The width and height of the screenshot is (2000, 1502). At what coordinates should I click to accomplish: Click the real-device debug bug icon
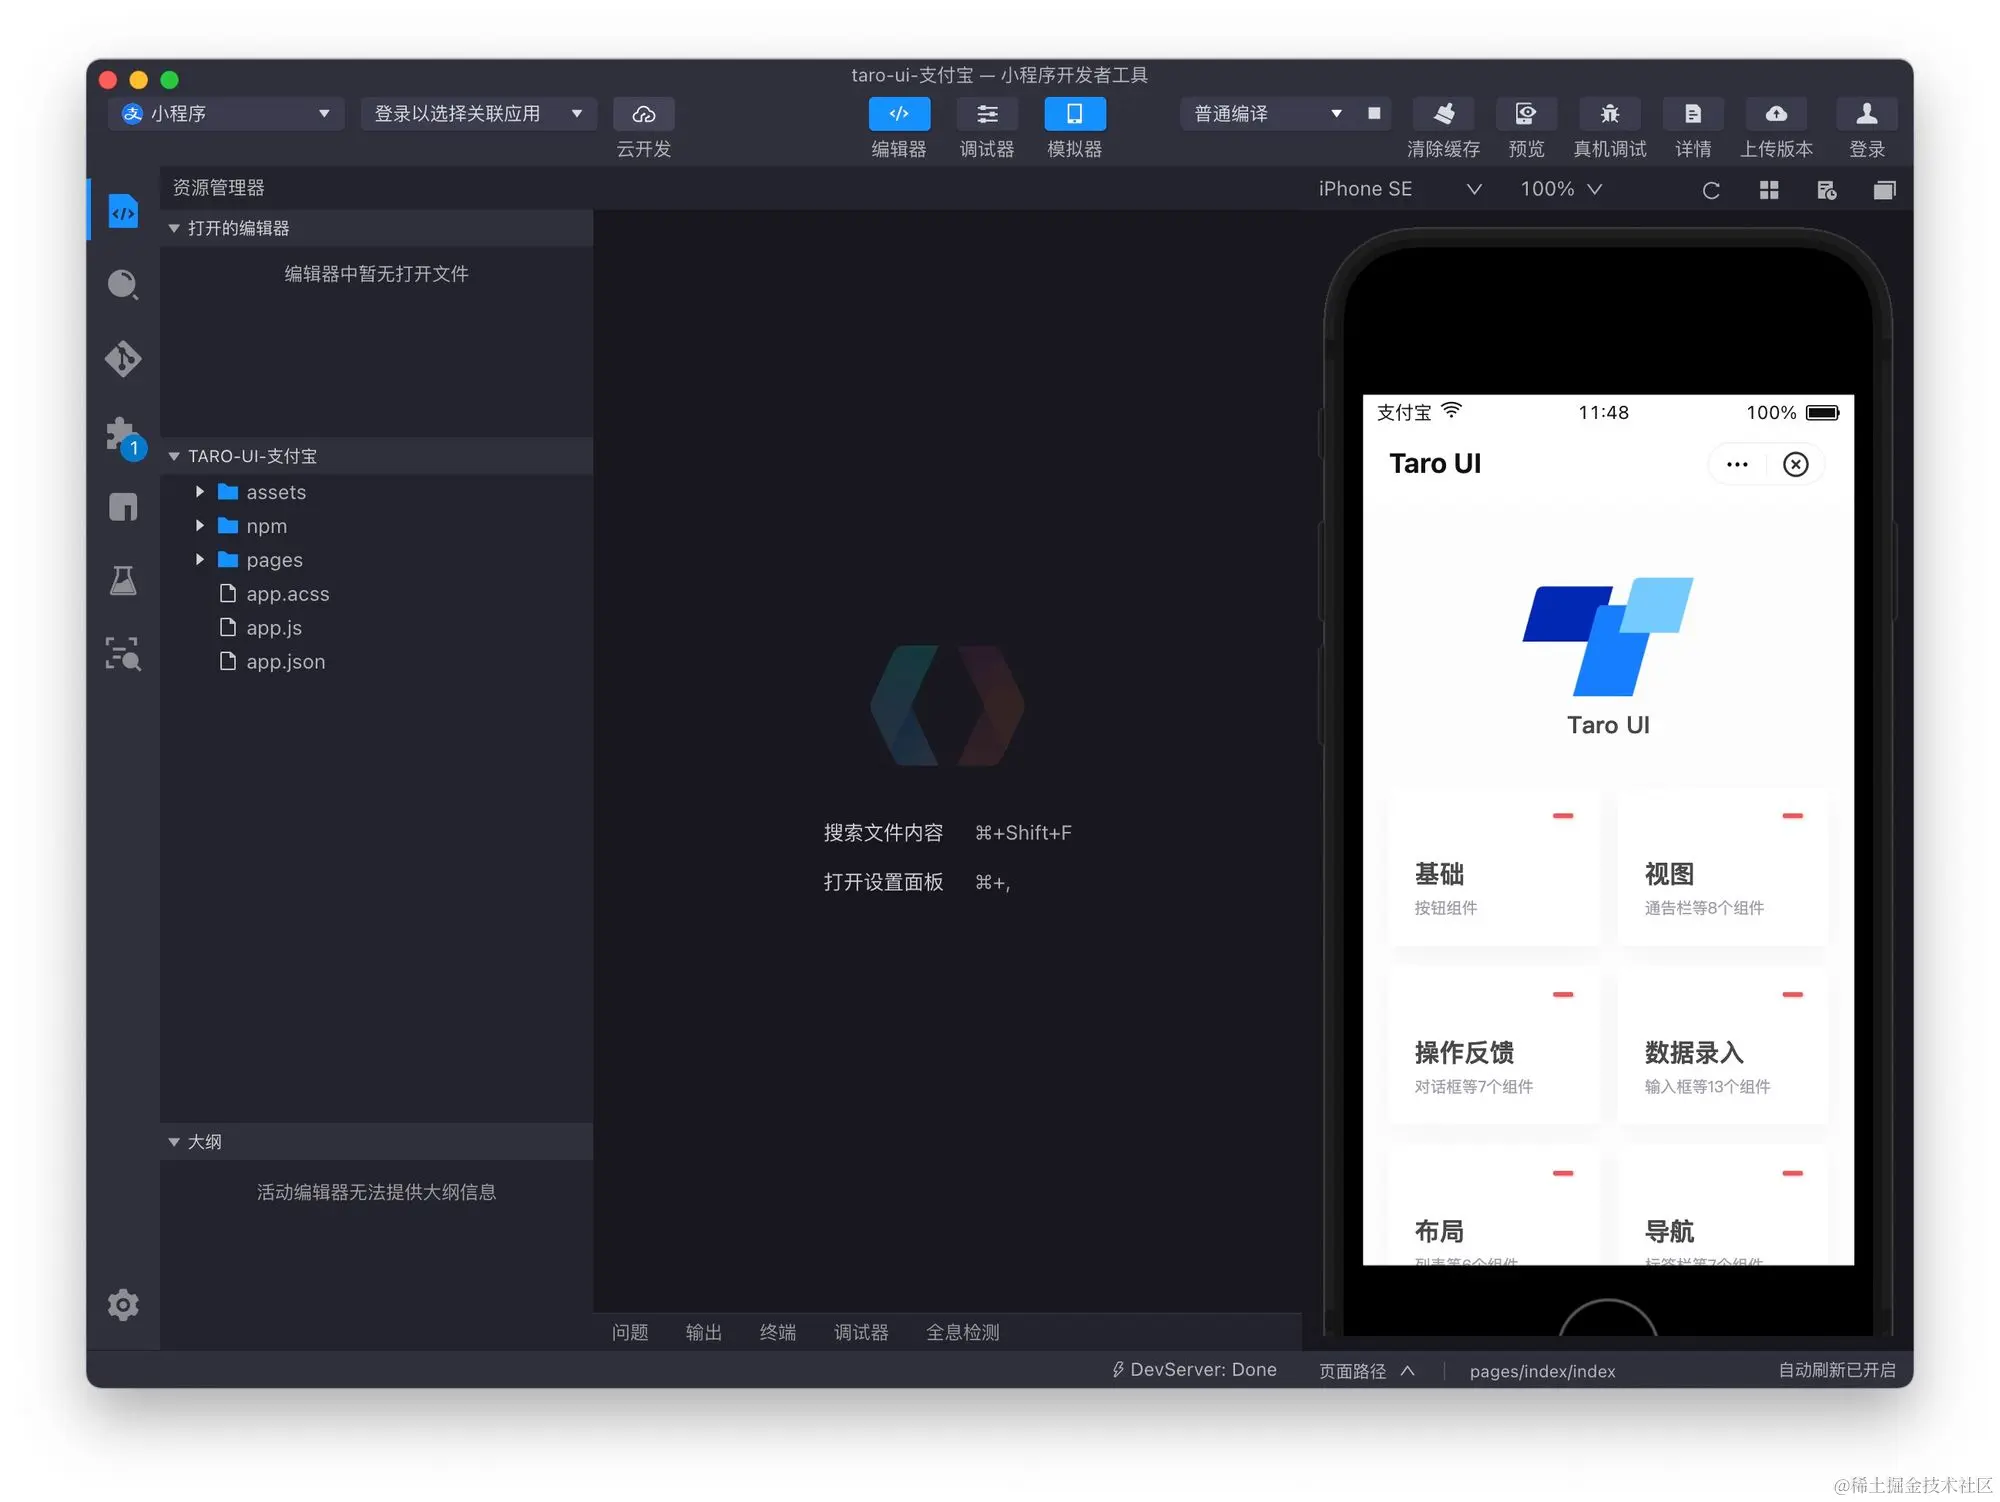click(1609, 114)
